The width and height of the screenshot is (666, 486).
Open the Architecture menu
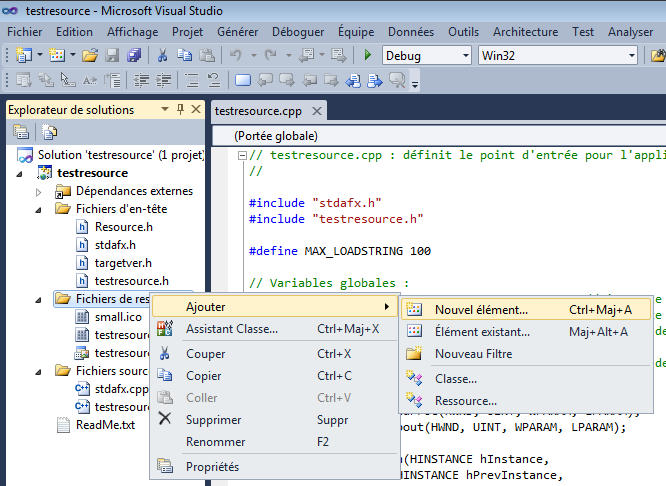(x=525, y=32)
